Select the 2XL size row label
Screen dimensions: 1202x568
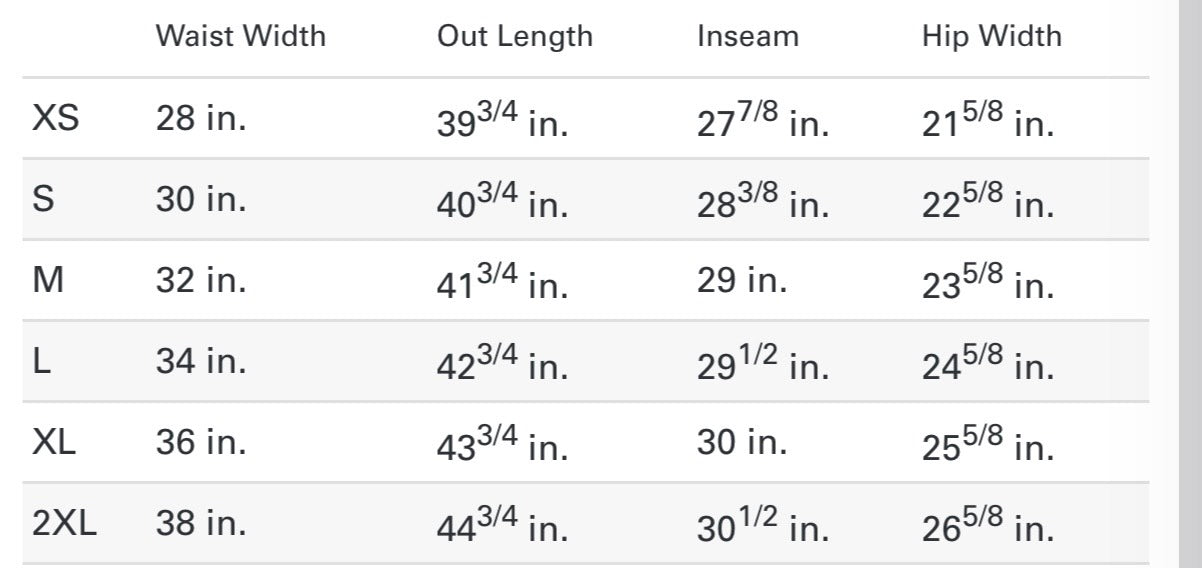(x=65, y=523)
